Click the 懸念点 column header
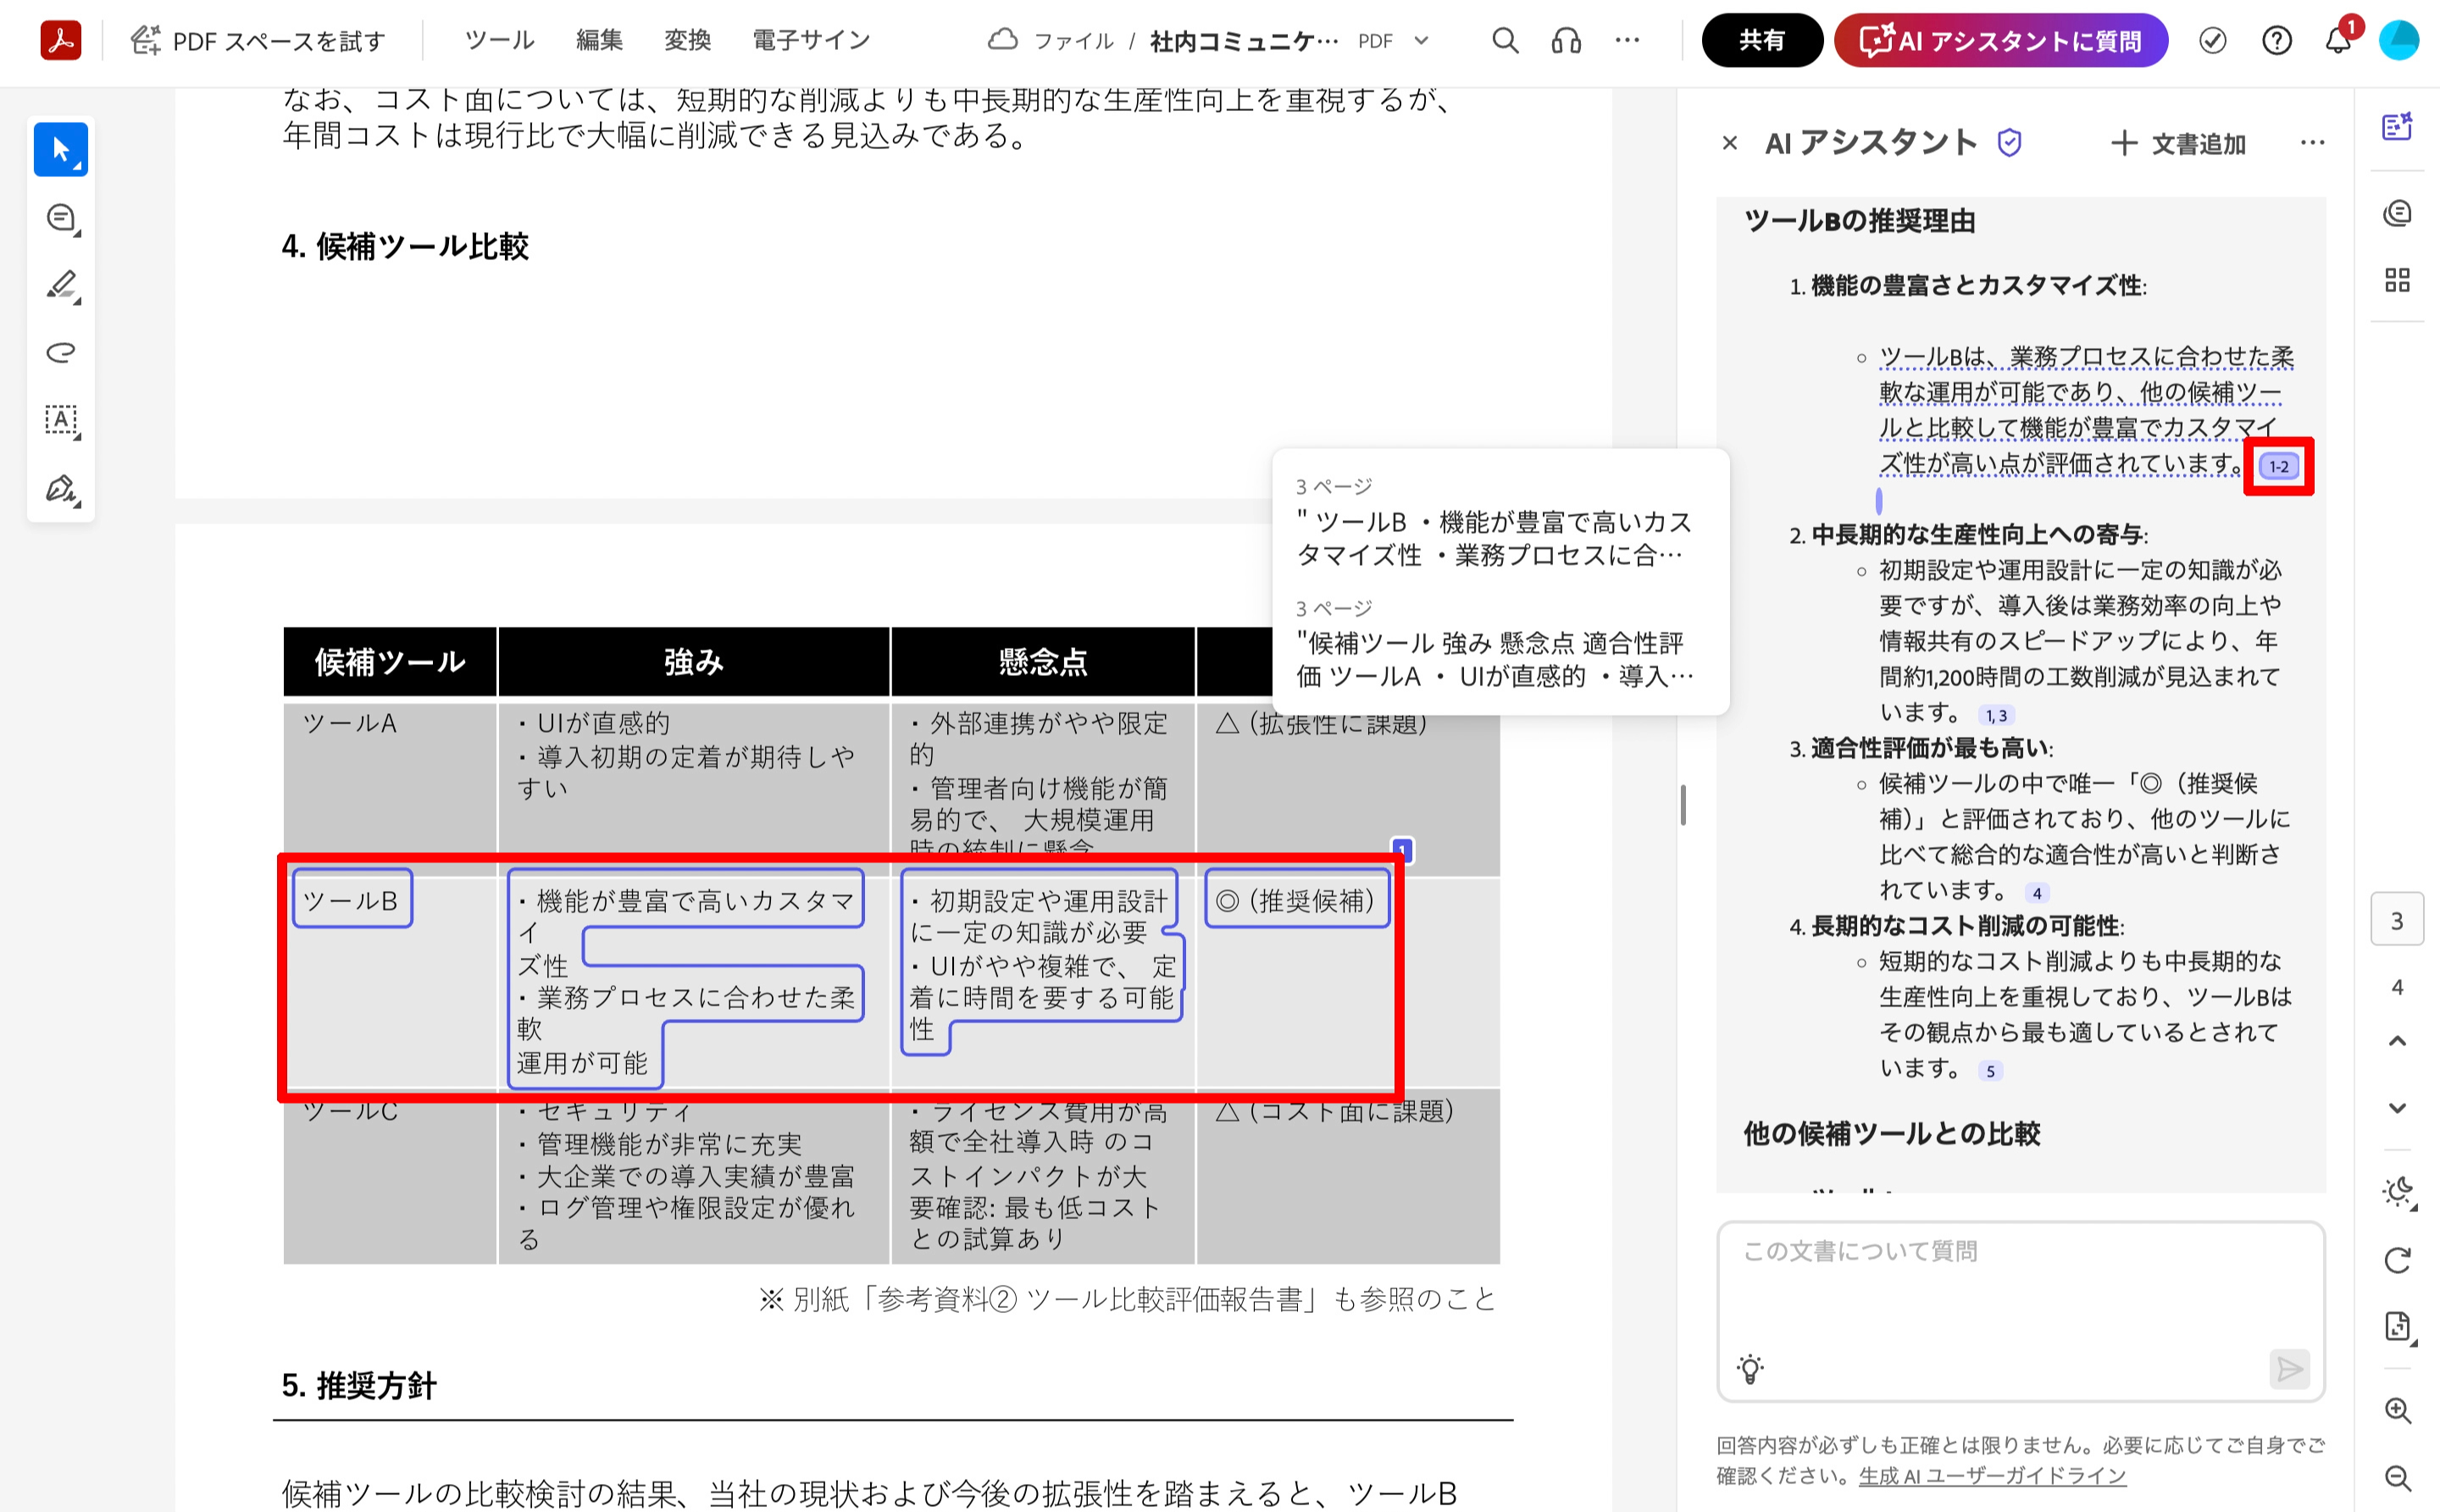Screen dimensions: 2440x1512 (x=1043, y=661)
